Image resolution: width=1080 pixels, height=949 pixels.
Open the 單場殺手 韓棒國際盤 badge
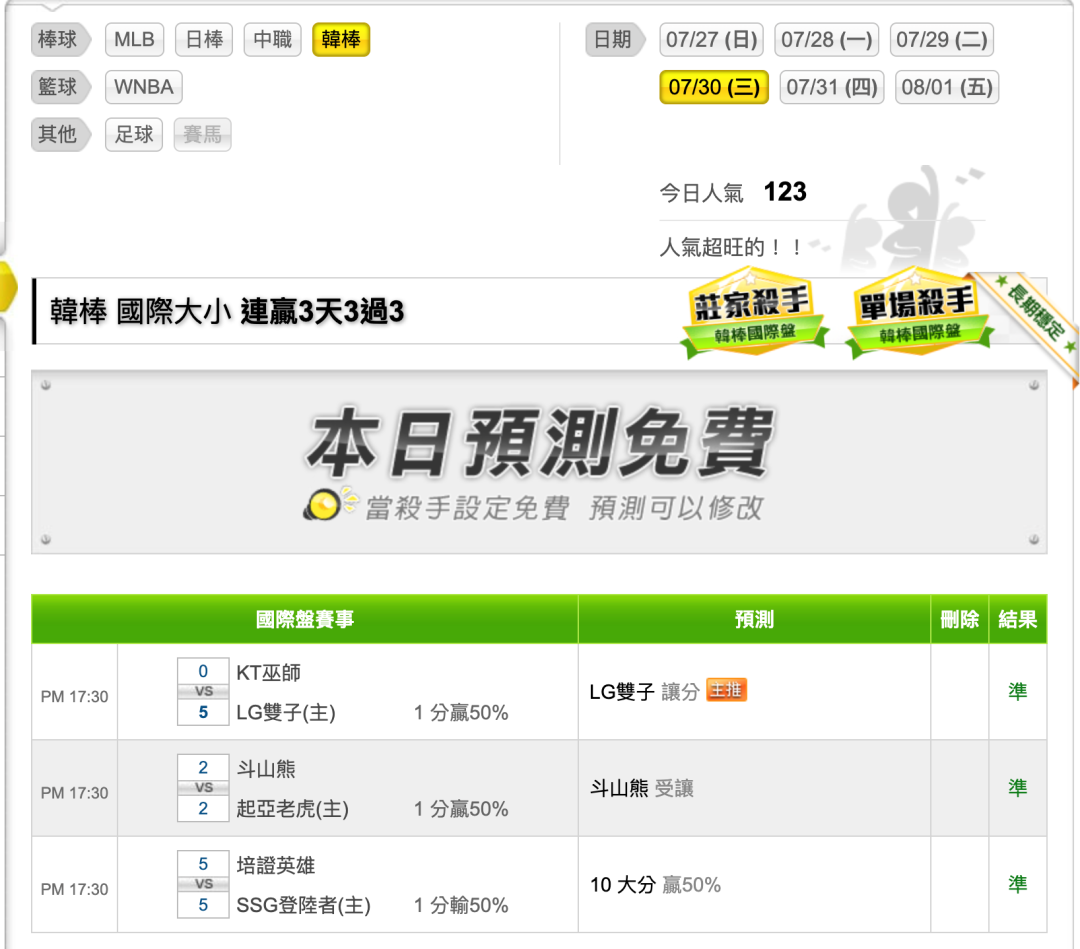[920, 313]
